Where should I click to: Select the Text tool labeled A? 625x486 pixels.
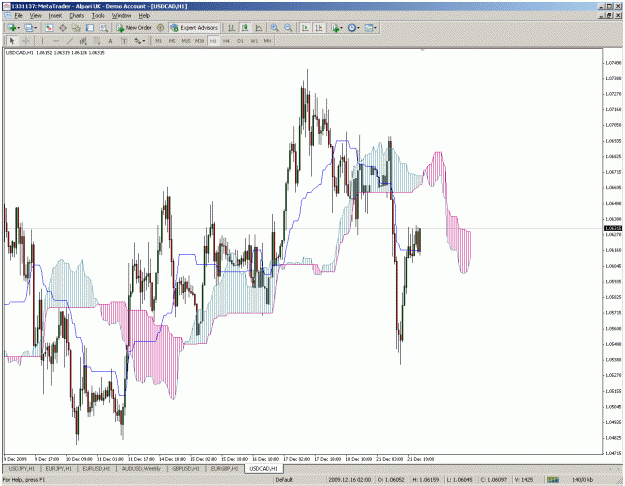110,41
